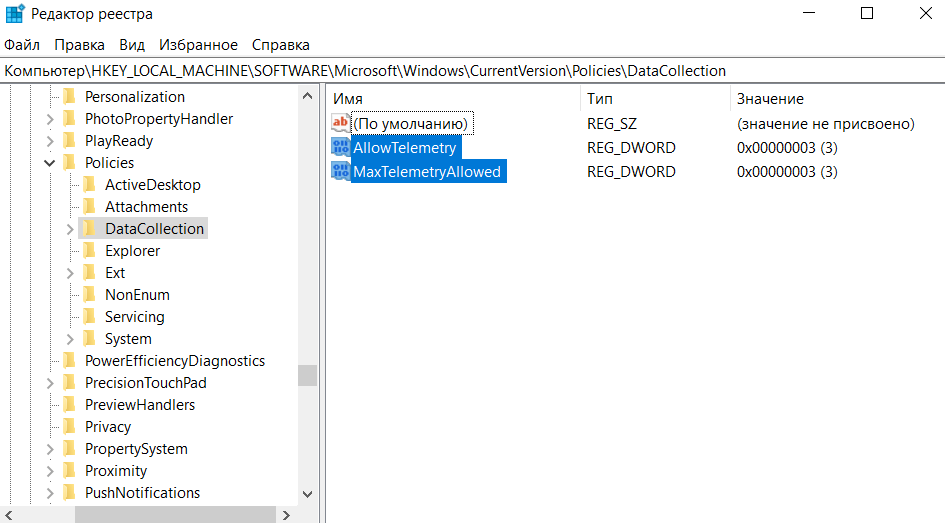Screen dimensions: 945x523
Task: Click the MaxTelemetryAllowed DWORD value icon
Action: [340, 172]
